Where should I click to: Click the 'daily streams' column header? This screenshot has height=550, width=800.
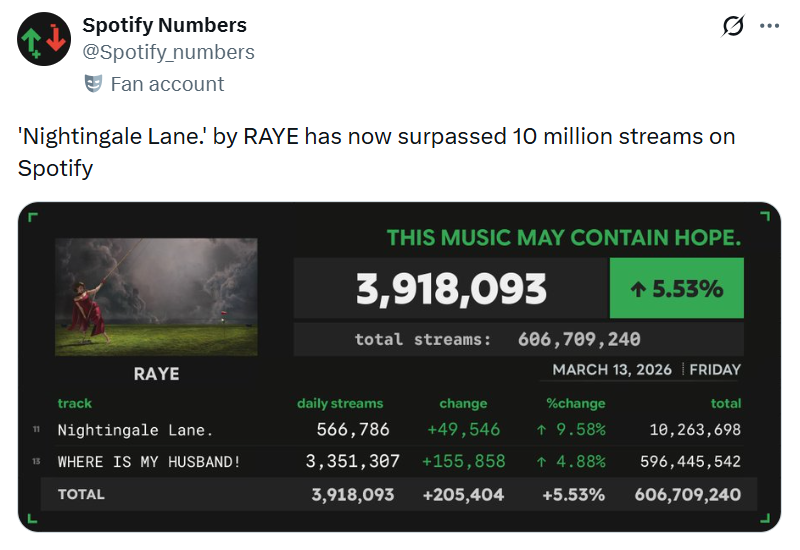click(x=340, y=403)
